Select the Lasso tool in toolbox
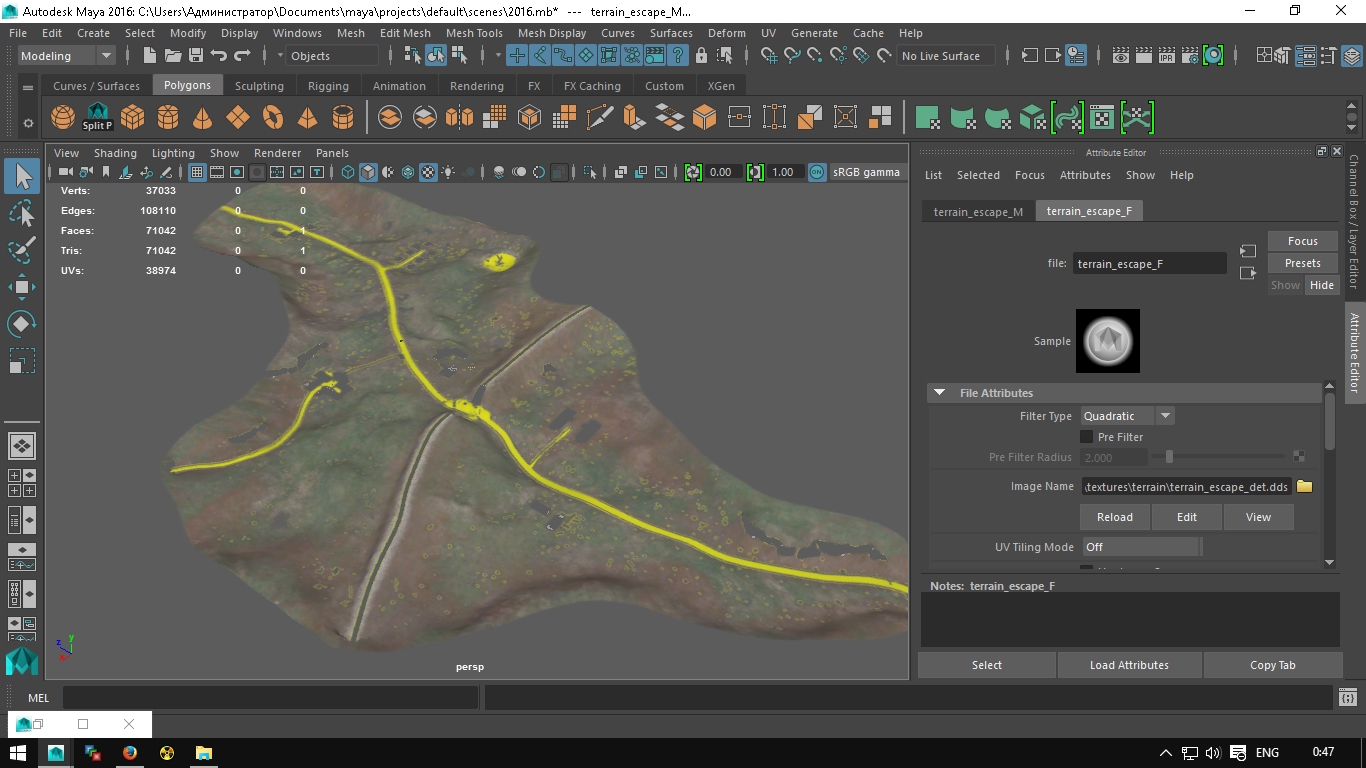Viewport: 1366px width, 768px height. coord(22,213)
